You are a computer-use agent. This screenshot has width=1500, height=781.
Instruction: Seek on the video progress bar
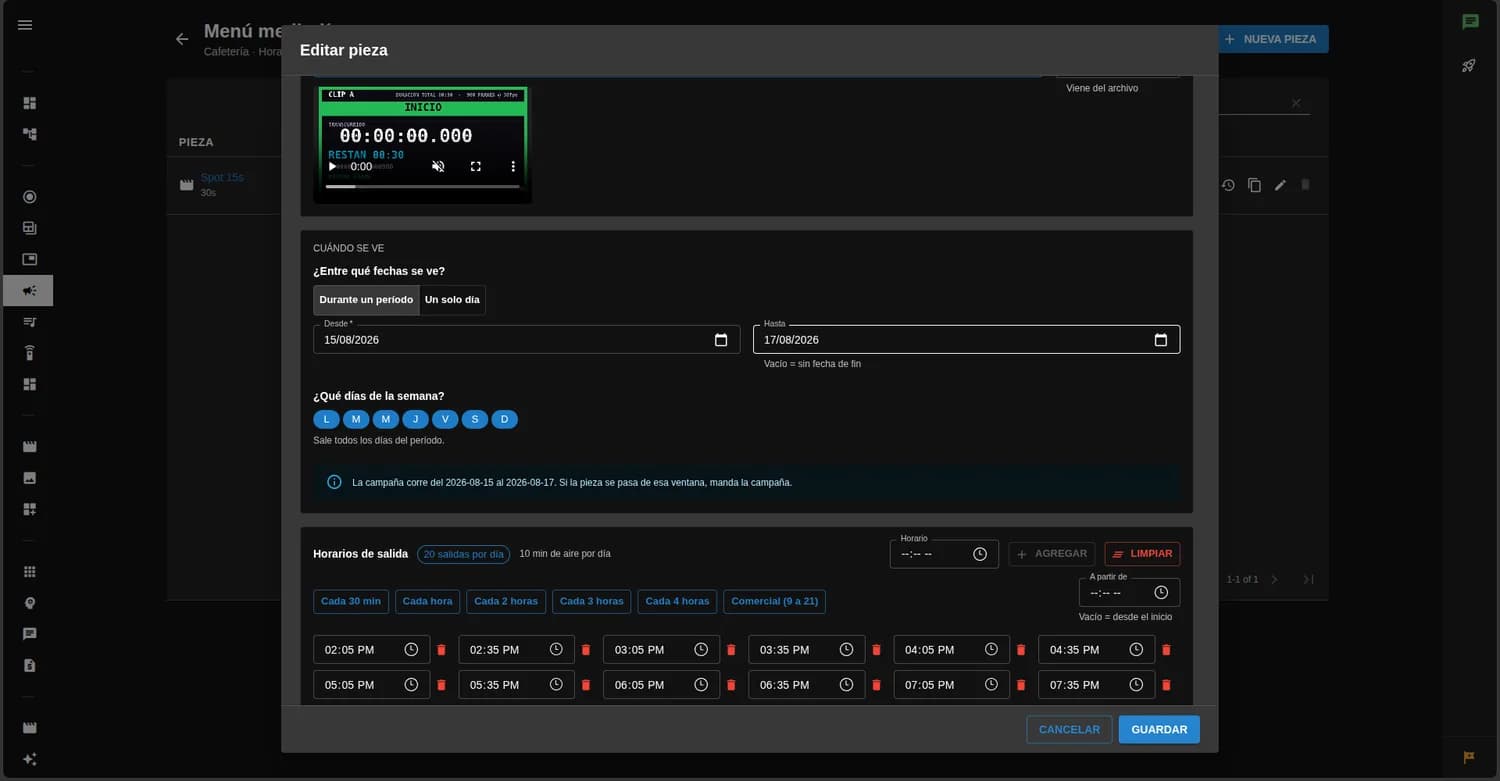coord(423,187)
